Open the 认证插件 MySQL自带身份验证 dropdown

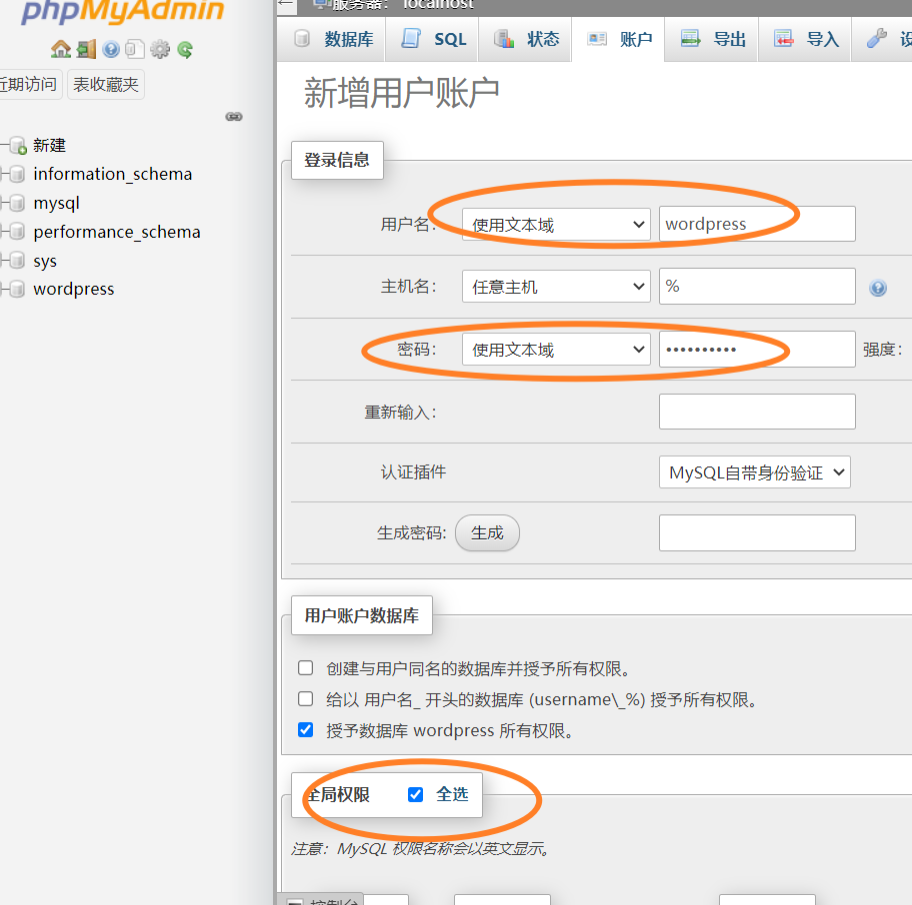(754, 472)
